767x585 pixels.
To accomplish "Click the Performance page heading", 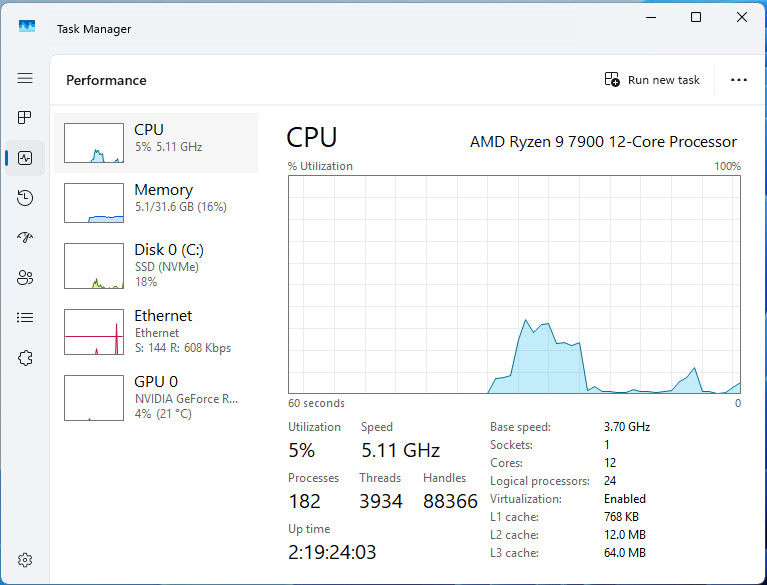I will 106,80.
